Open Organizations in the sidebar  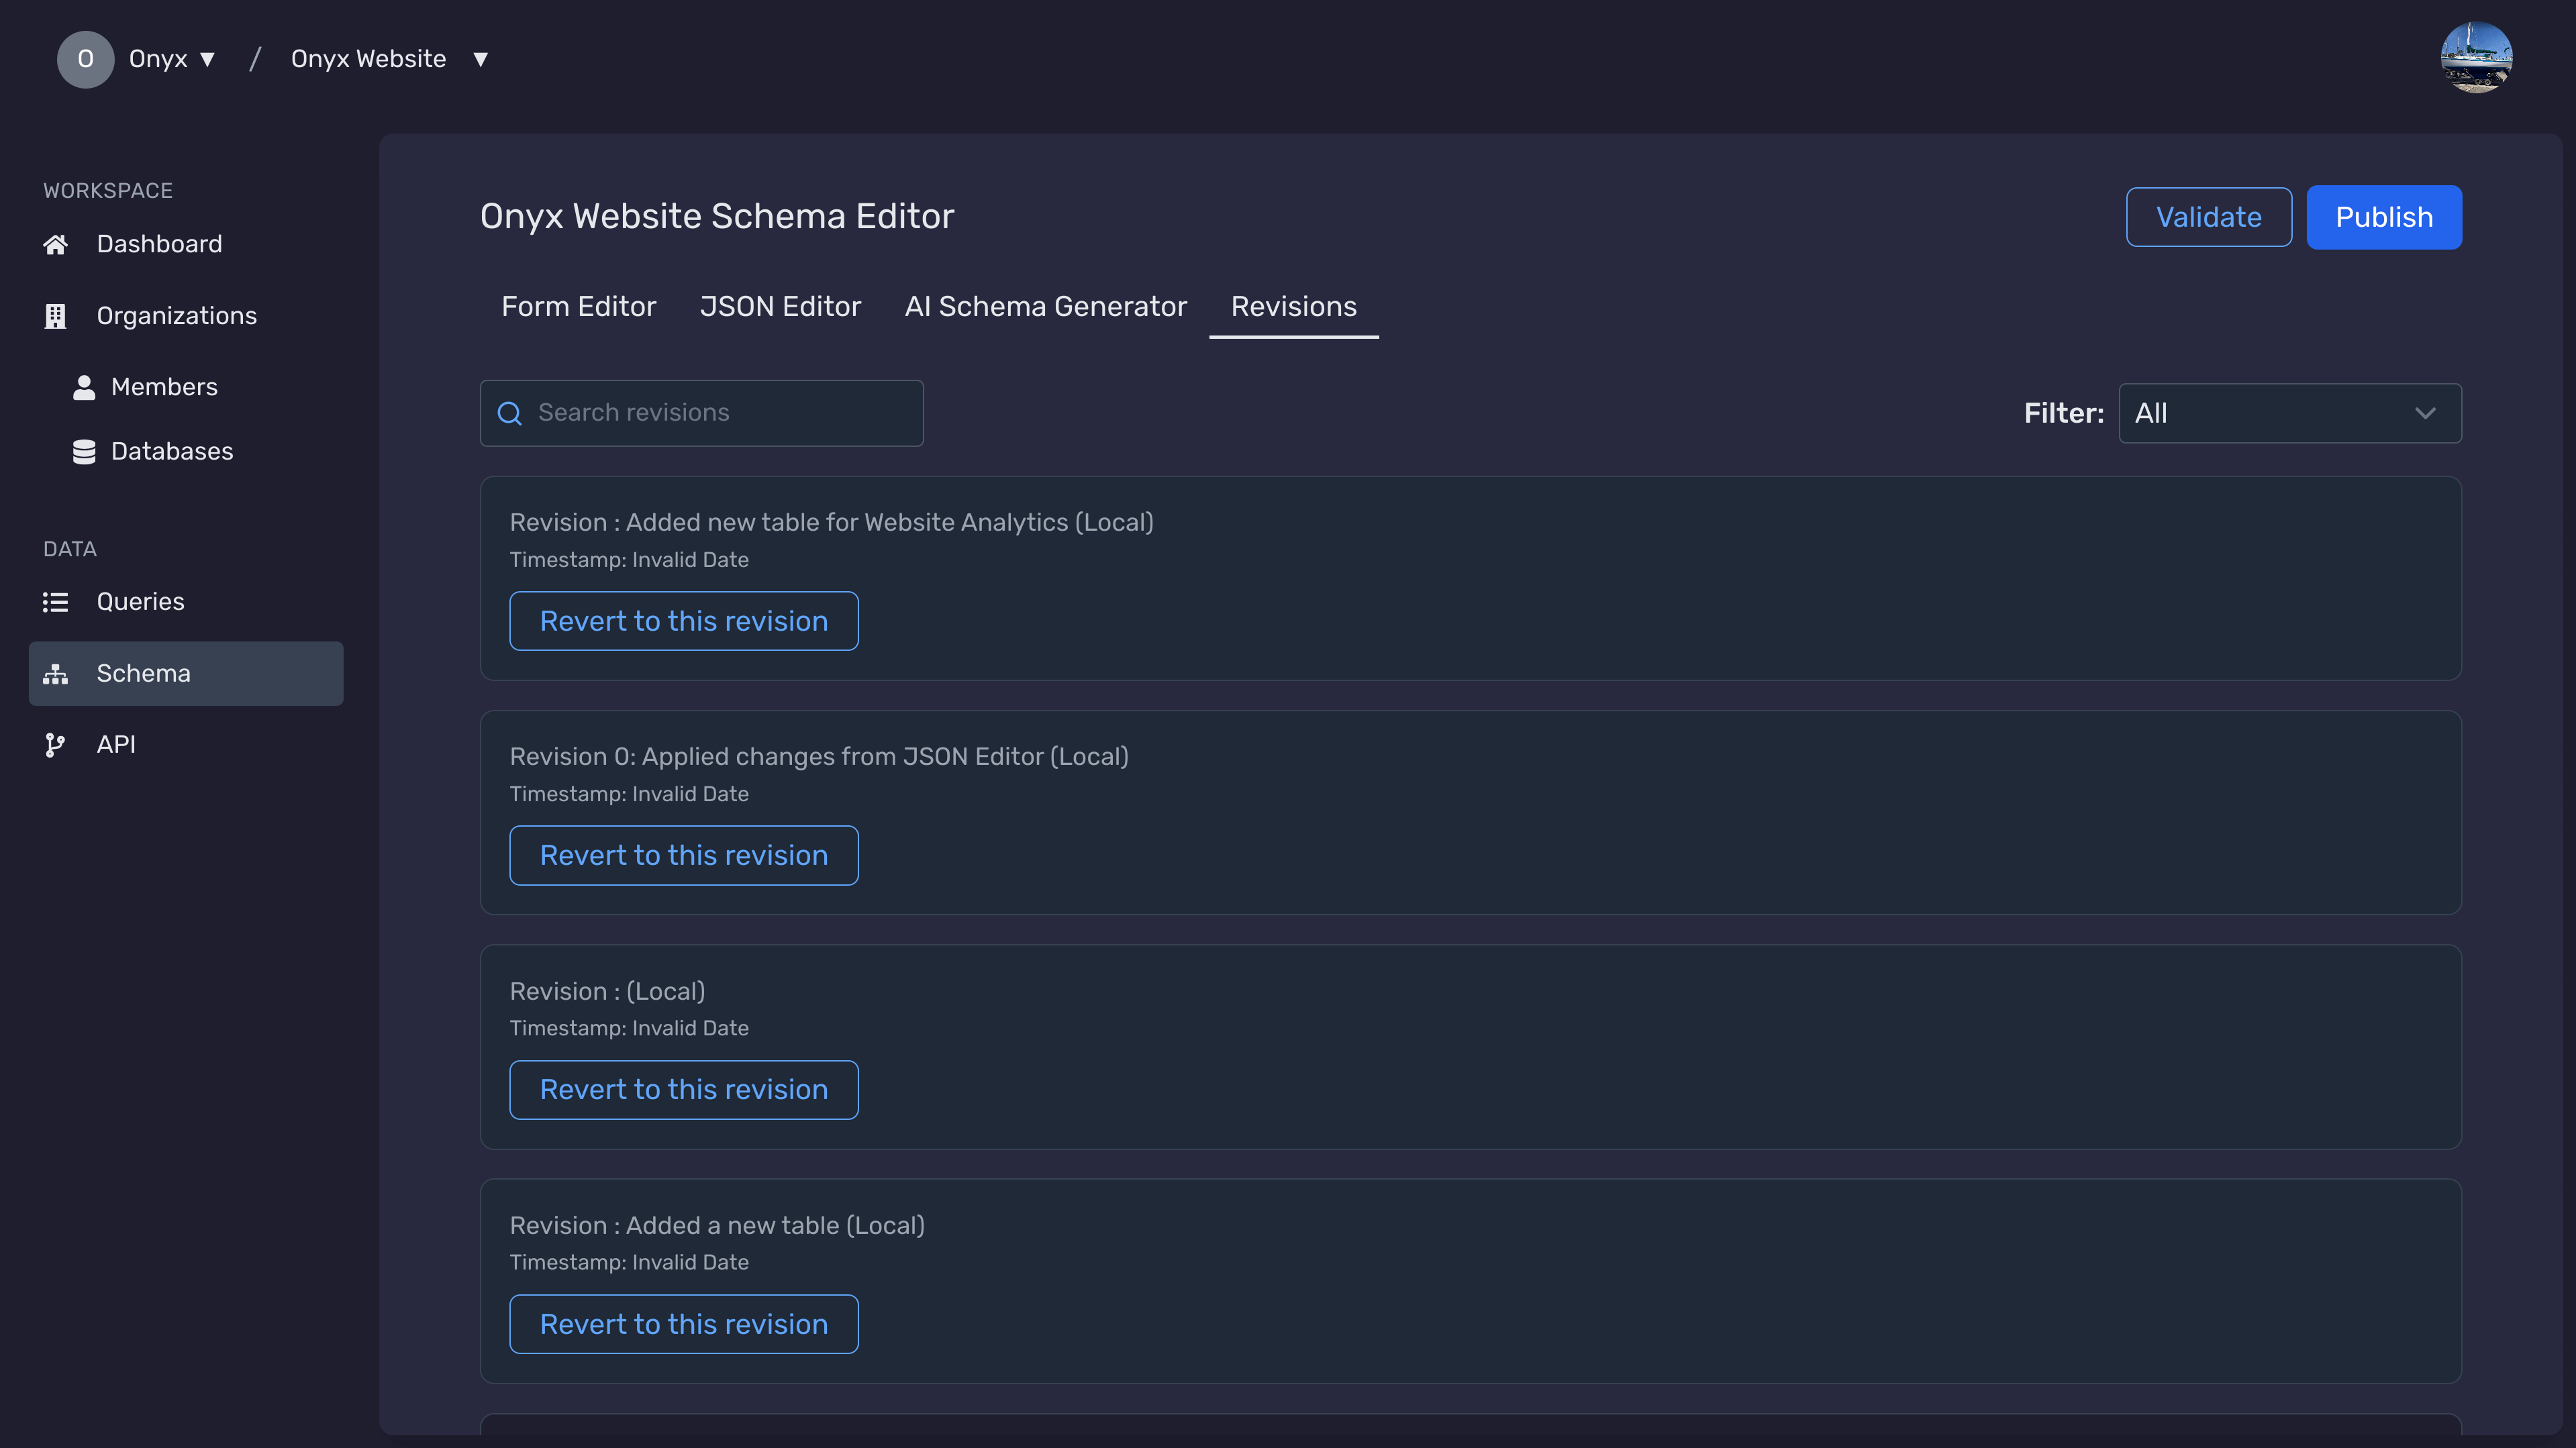pyautogui.click(x=186, y=316)
